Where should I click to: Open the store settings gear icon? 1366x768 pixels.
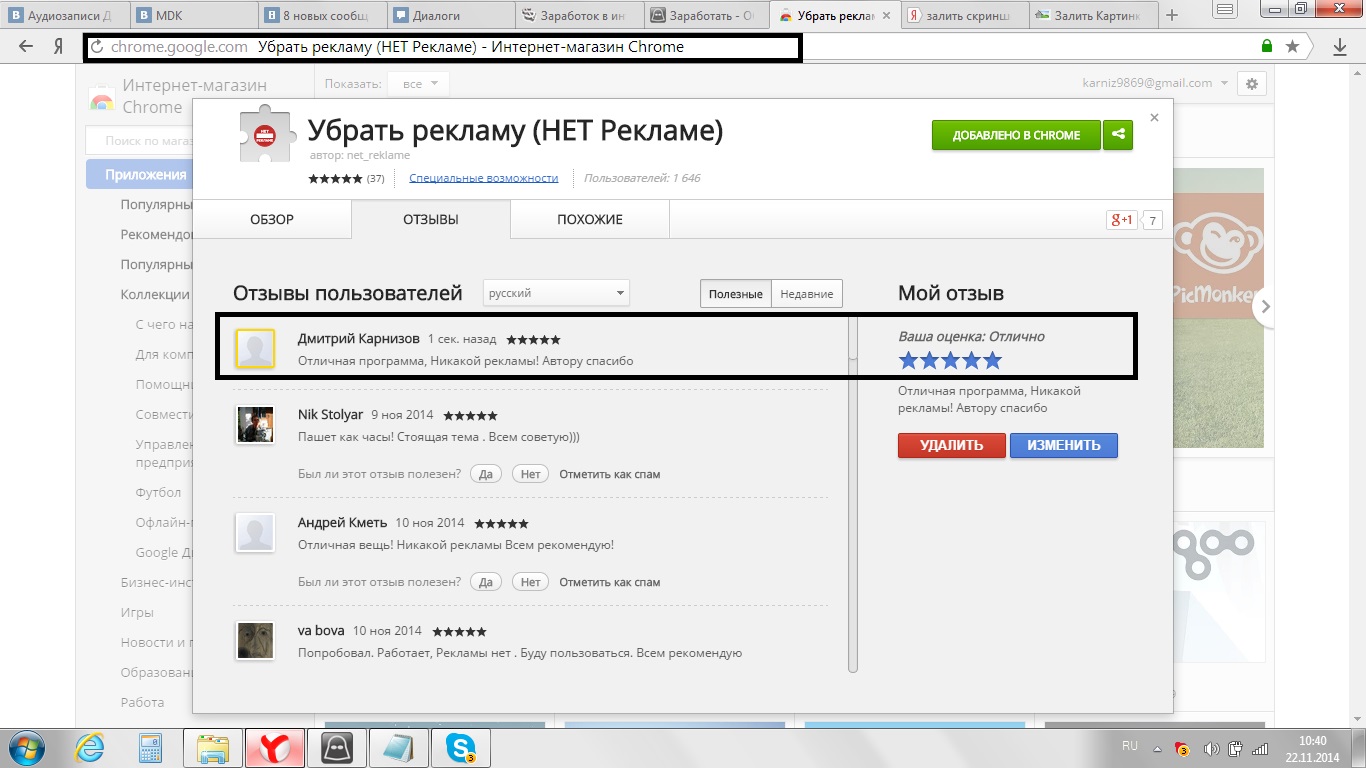click(1252, 84)
